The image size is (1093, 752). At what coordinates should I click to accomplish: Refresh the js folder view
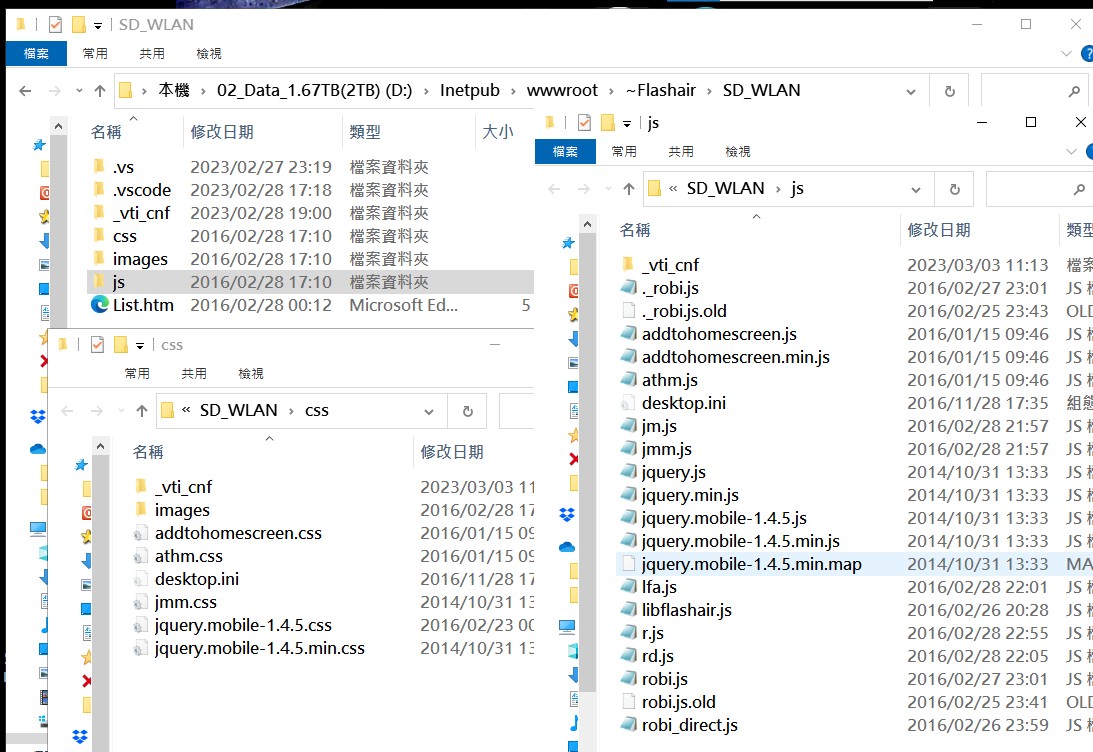tap(955, 189)
